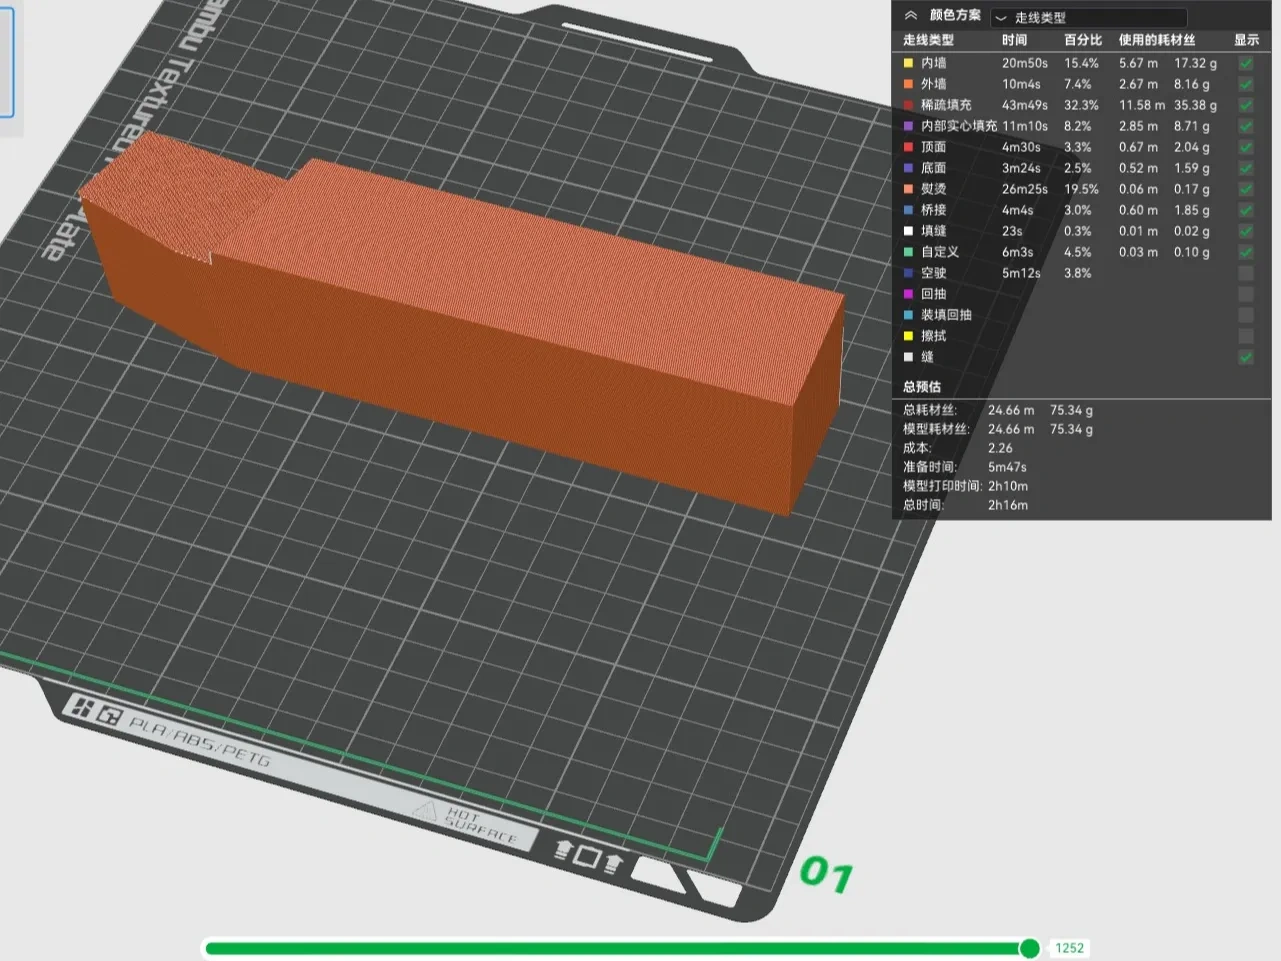Image resolution: width=1281 pixels, height=961 pixels.
Task: Click the 桥接 blue swatch
Action: tap(908, 210)
